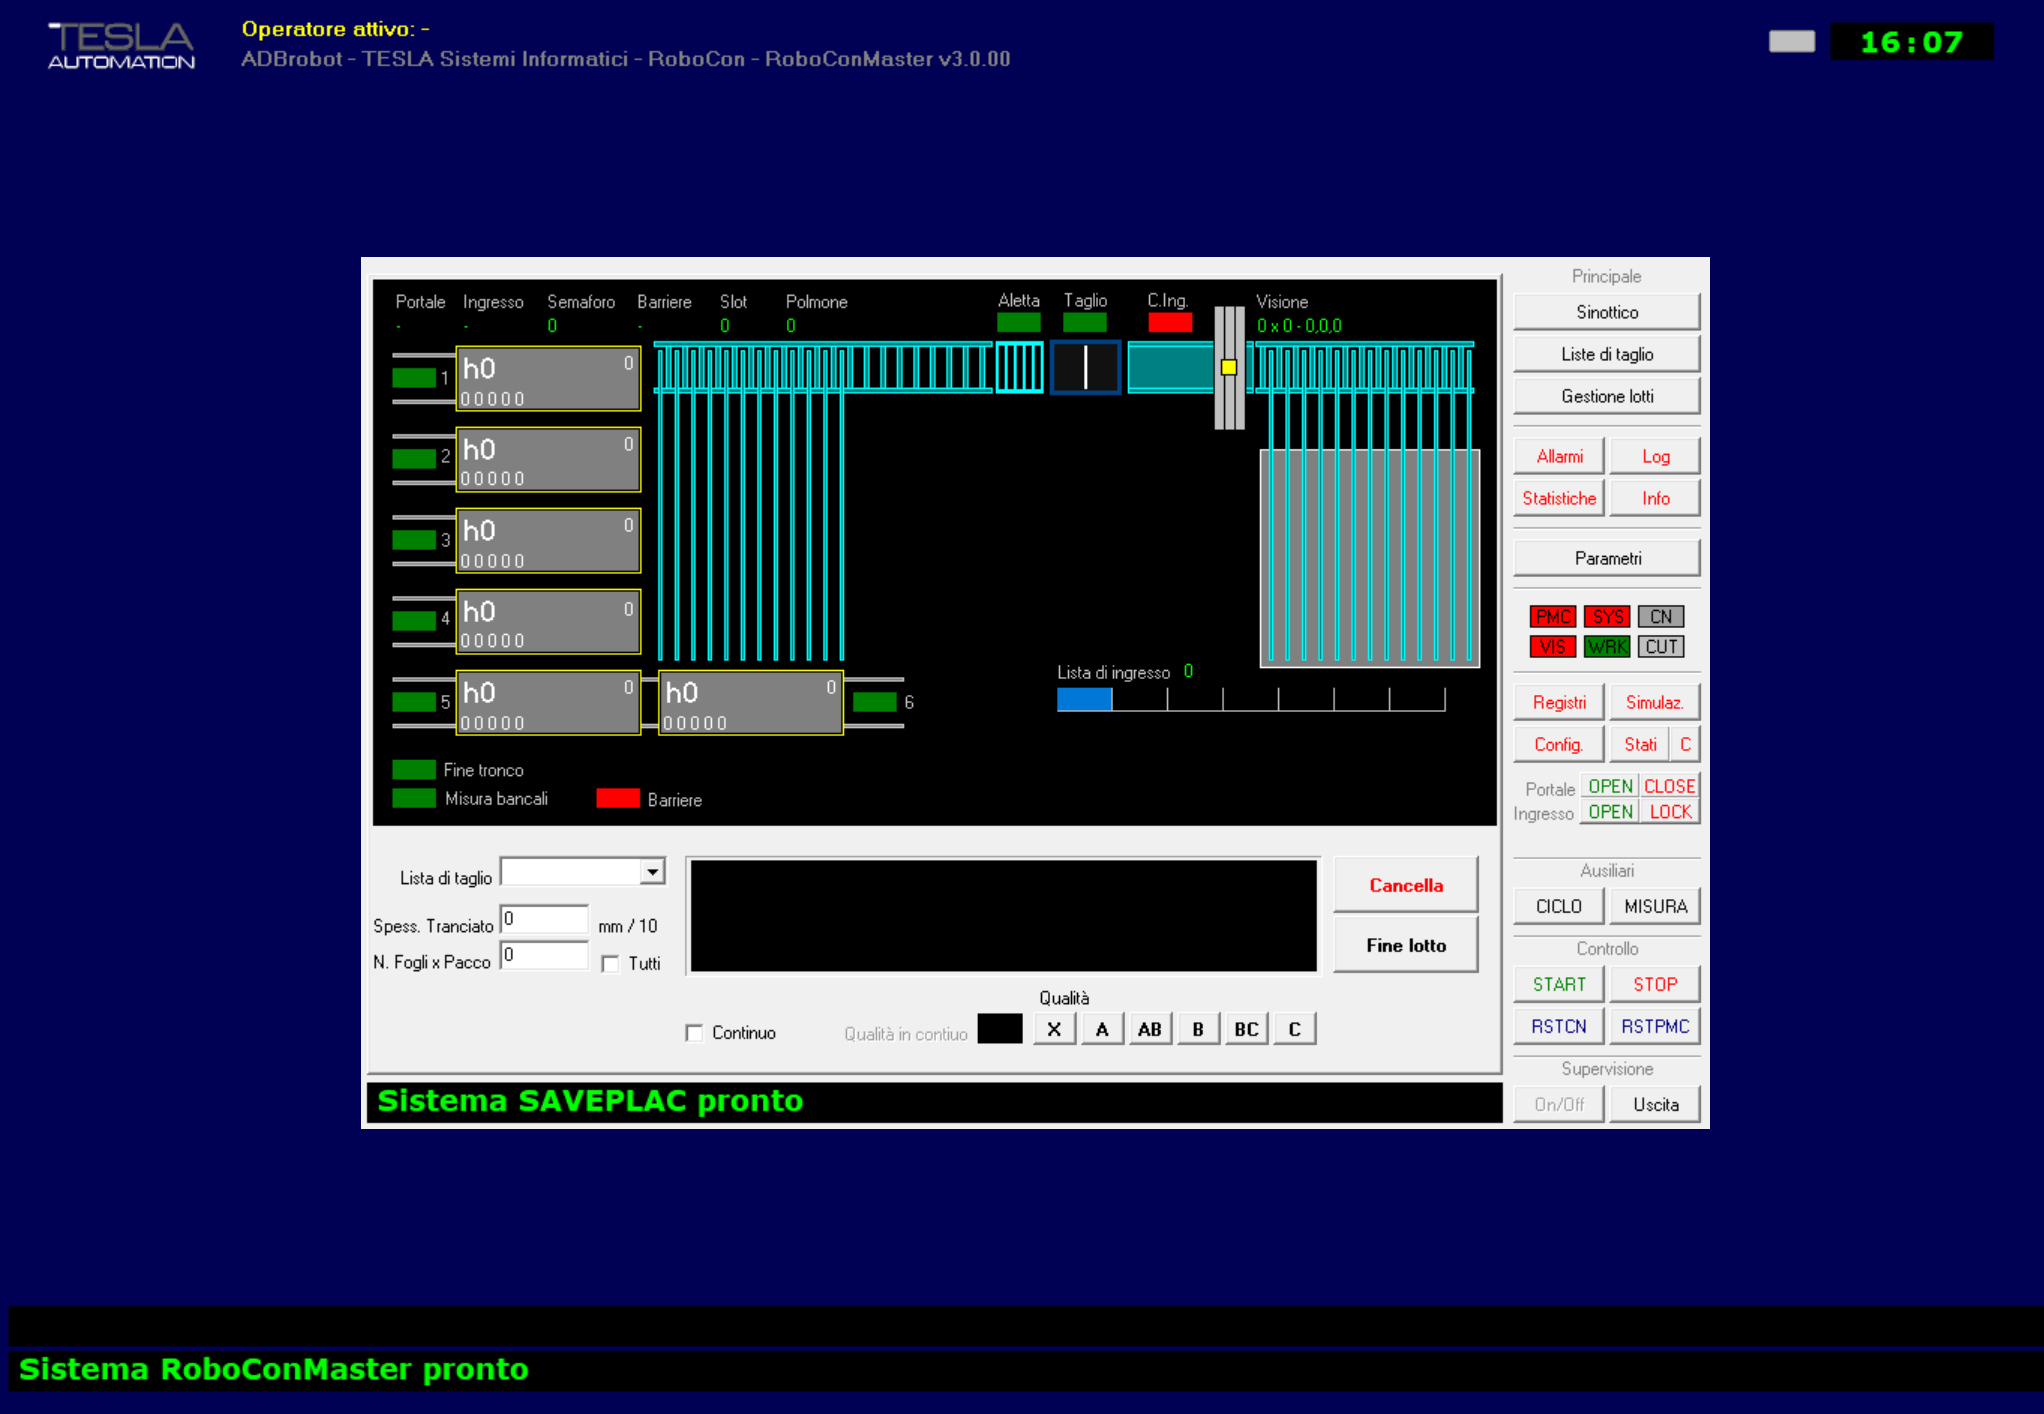Viewport: 2044px width, 1414px height.
Task: Click the MISURA measurement icon
Action: point(1653,907)
